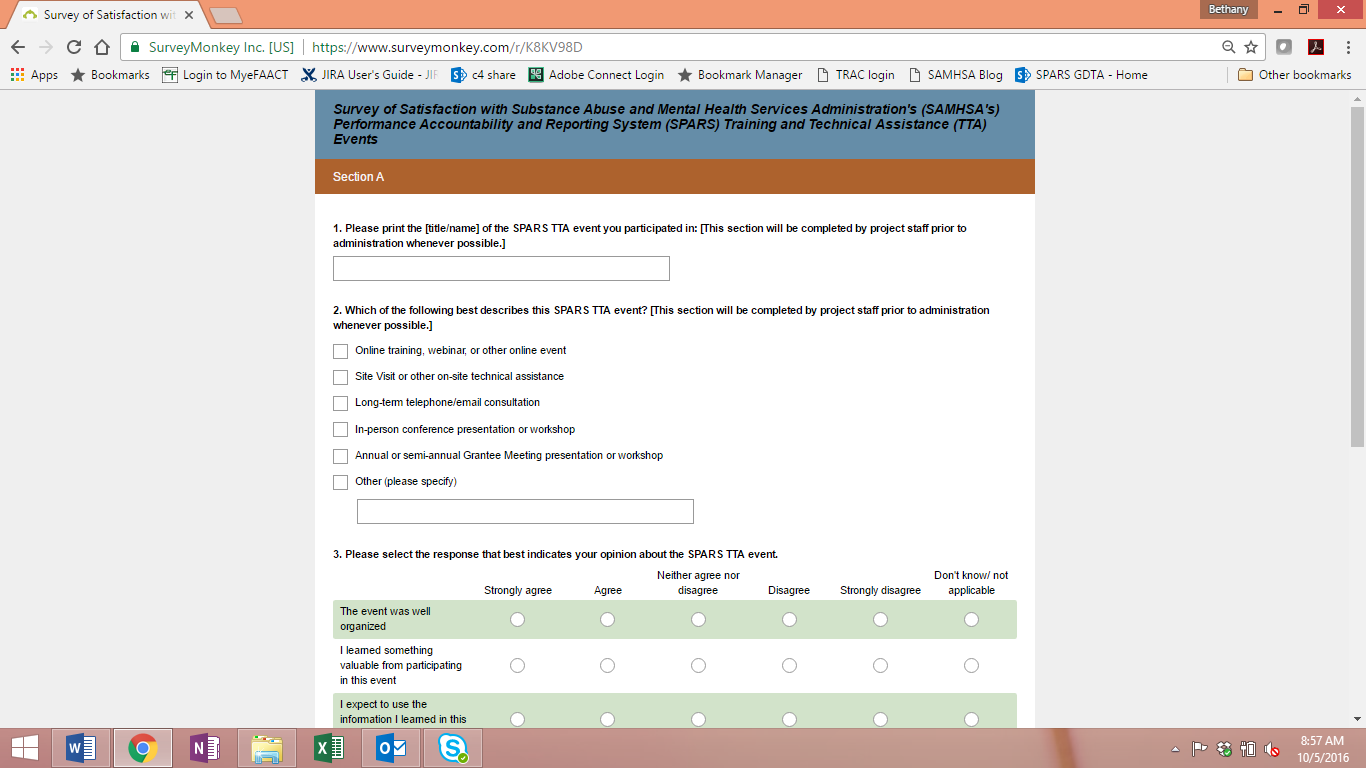The width and height of the screenshot is (1366, 768).
Task: Expand Other bookmarks folder
Action: coord(1295,75)
